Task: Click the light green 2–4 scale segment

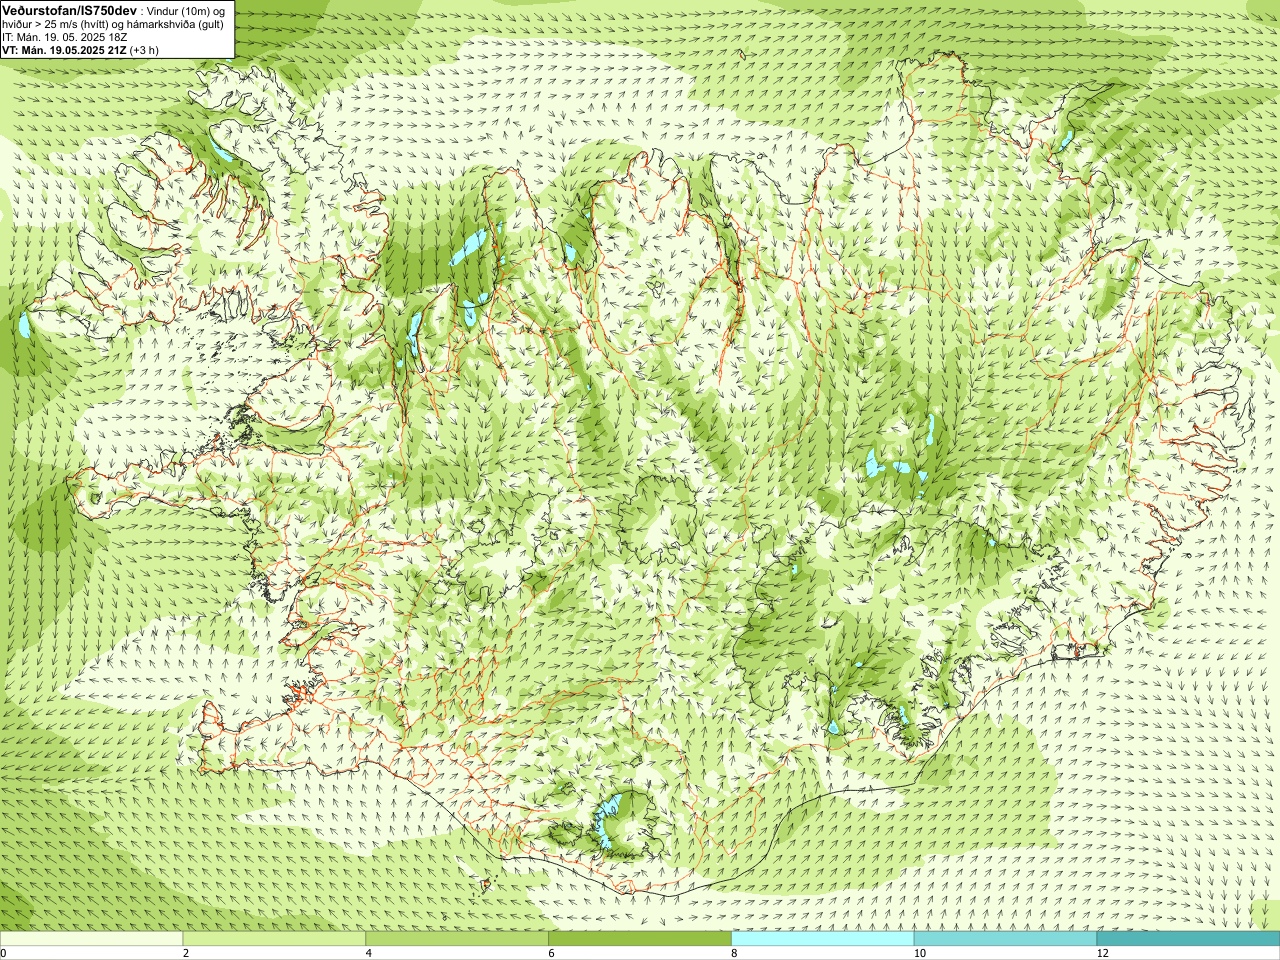Action: pos(274,939)
